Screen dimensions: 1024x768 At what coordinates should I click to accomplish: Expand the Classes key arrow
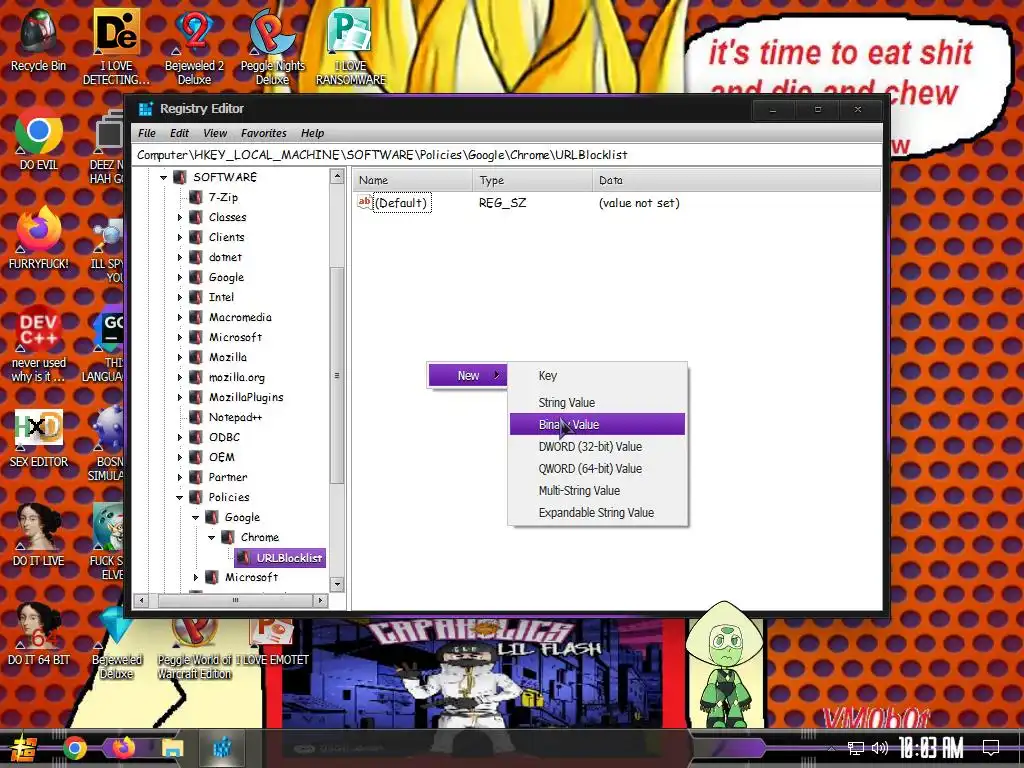180,217
